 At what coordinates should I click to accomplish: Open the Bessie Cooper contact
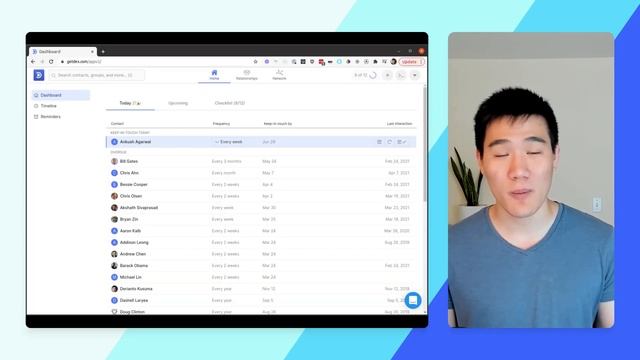tap(133, 184)
